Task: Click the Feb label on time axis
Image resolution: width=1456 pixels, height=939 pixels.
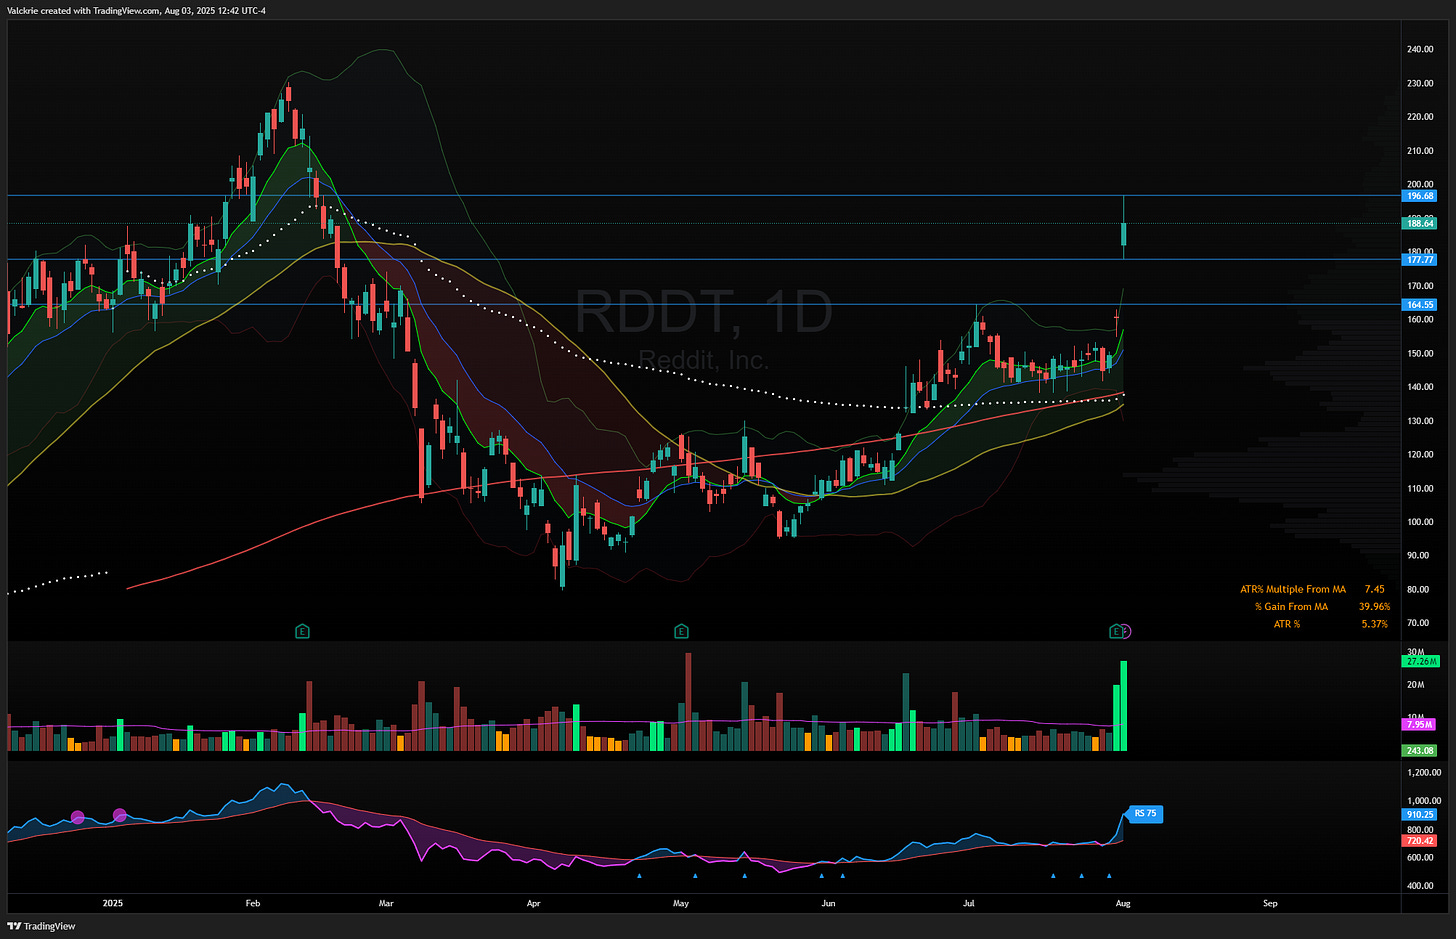Action: click(x=253, y=903)
